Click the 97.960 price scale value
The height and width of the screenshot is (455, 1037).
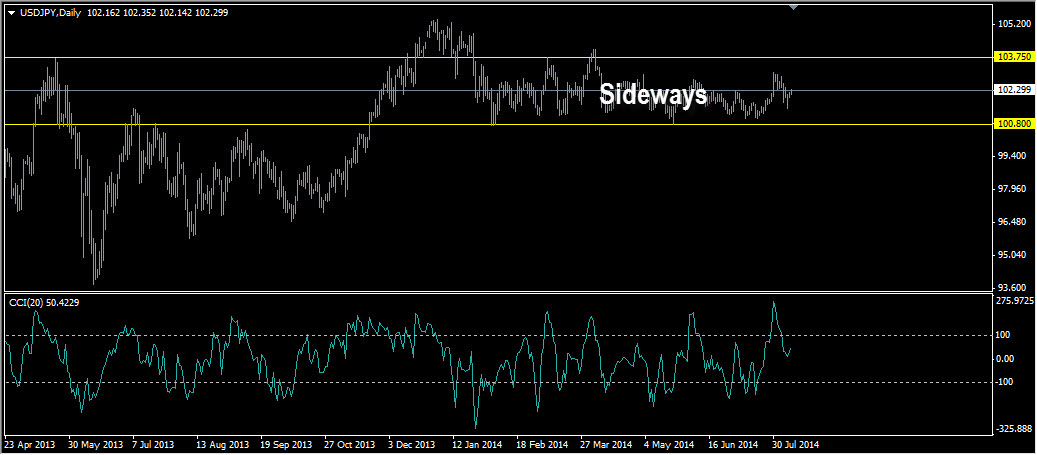[x=1014, y=188]
